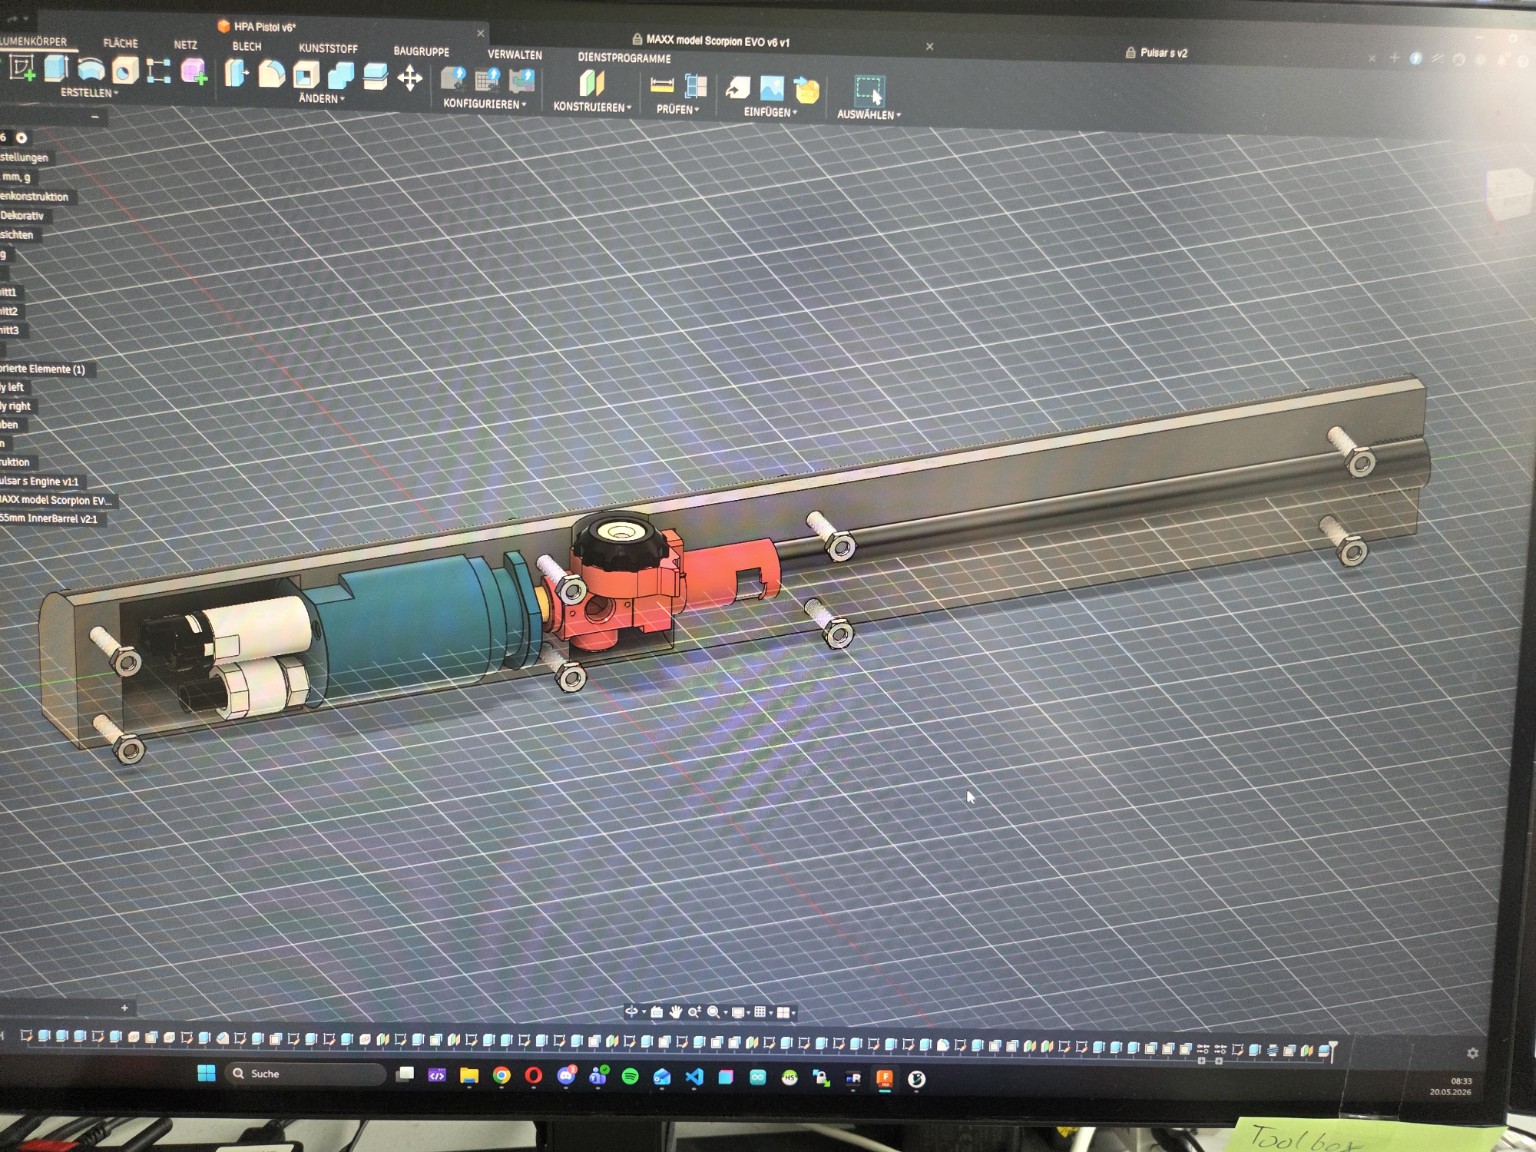This screenshot has height=1152, width=1536.
Task: Open the AUSWÄHLEN dropdown menu
Action: coord(869,115)
